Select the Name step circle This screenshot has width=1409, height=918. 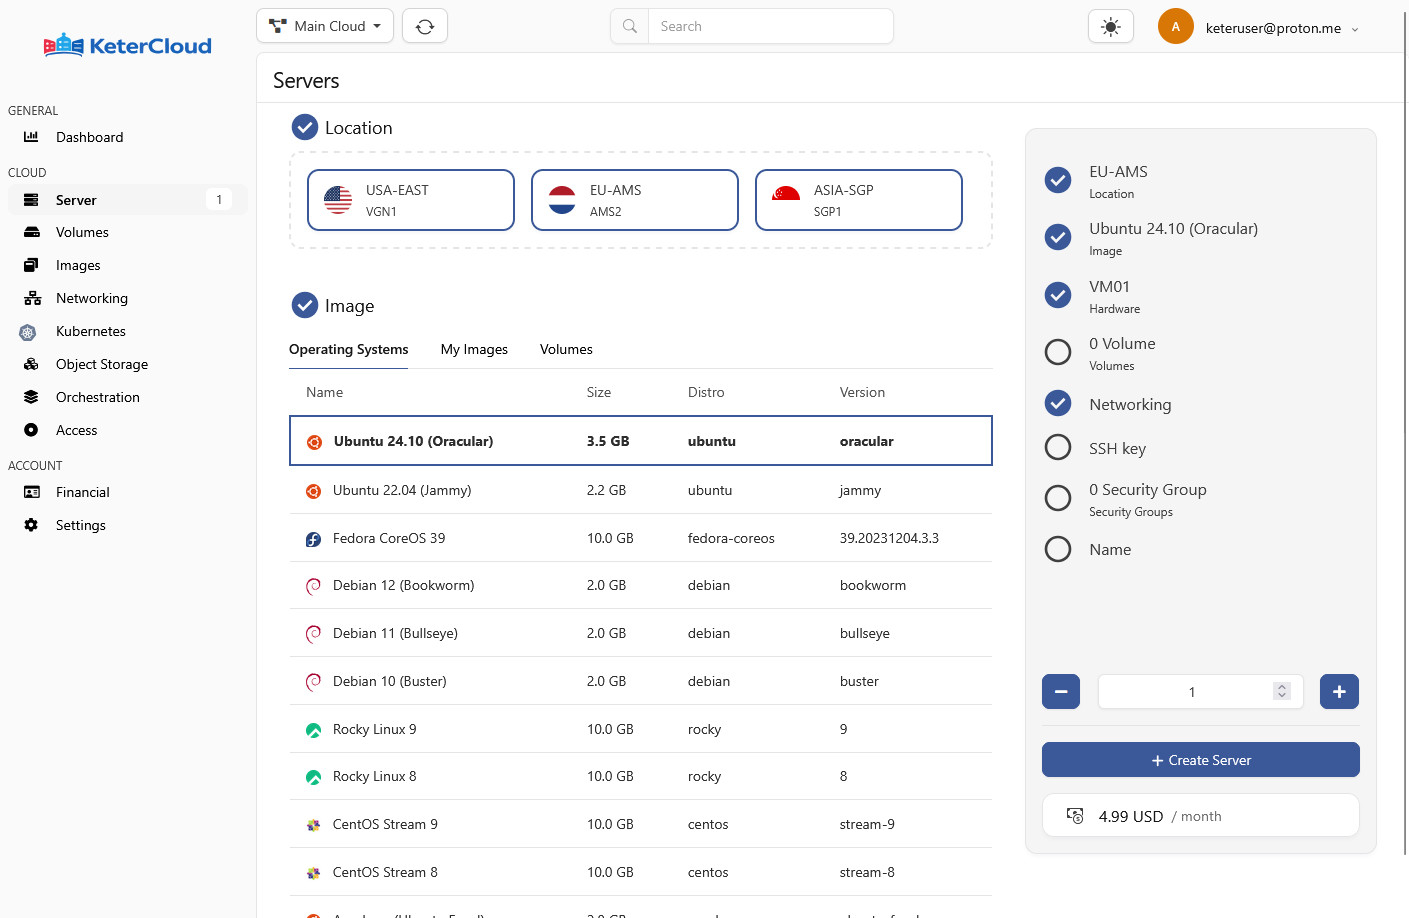coord(1057,549)
